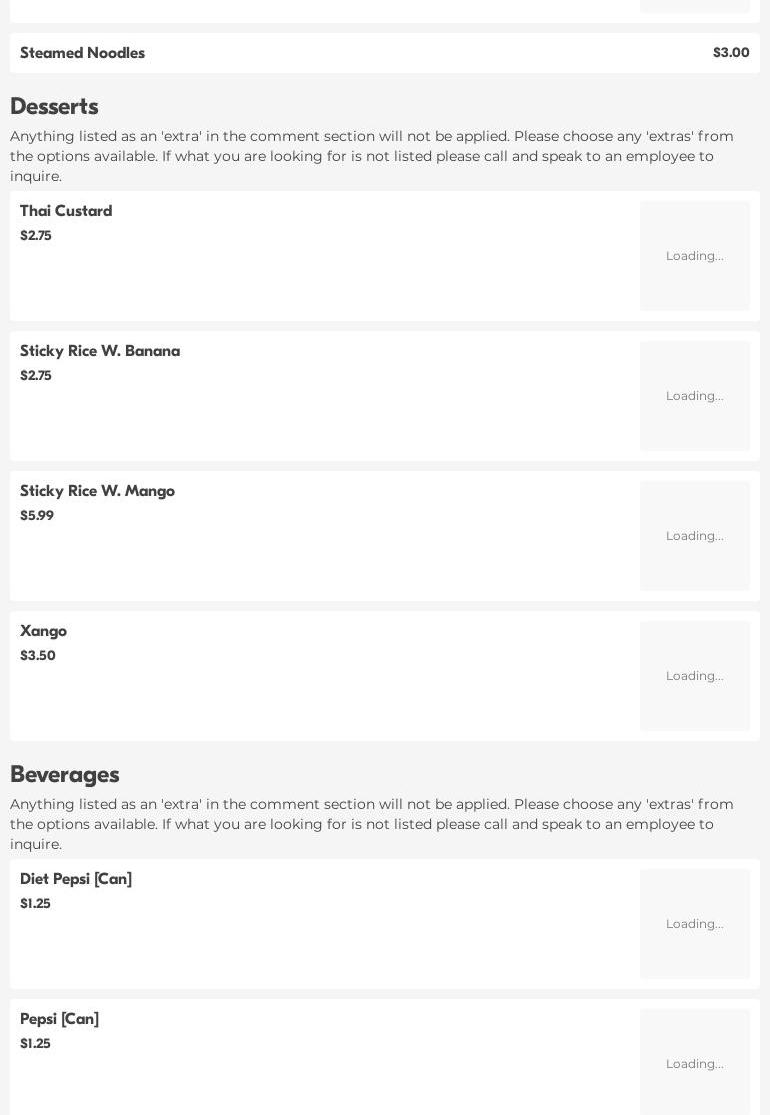The height and width of the screenshot is (1115, 770).
Task: Click the Diet Pepsi [Can] thumbnail
Action: click(695, 924)
